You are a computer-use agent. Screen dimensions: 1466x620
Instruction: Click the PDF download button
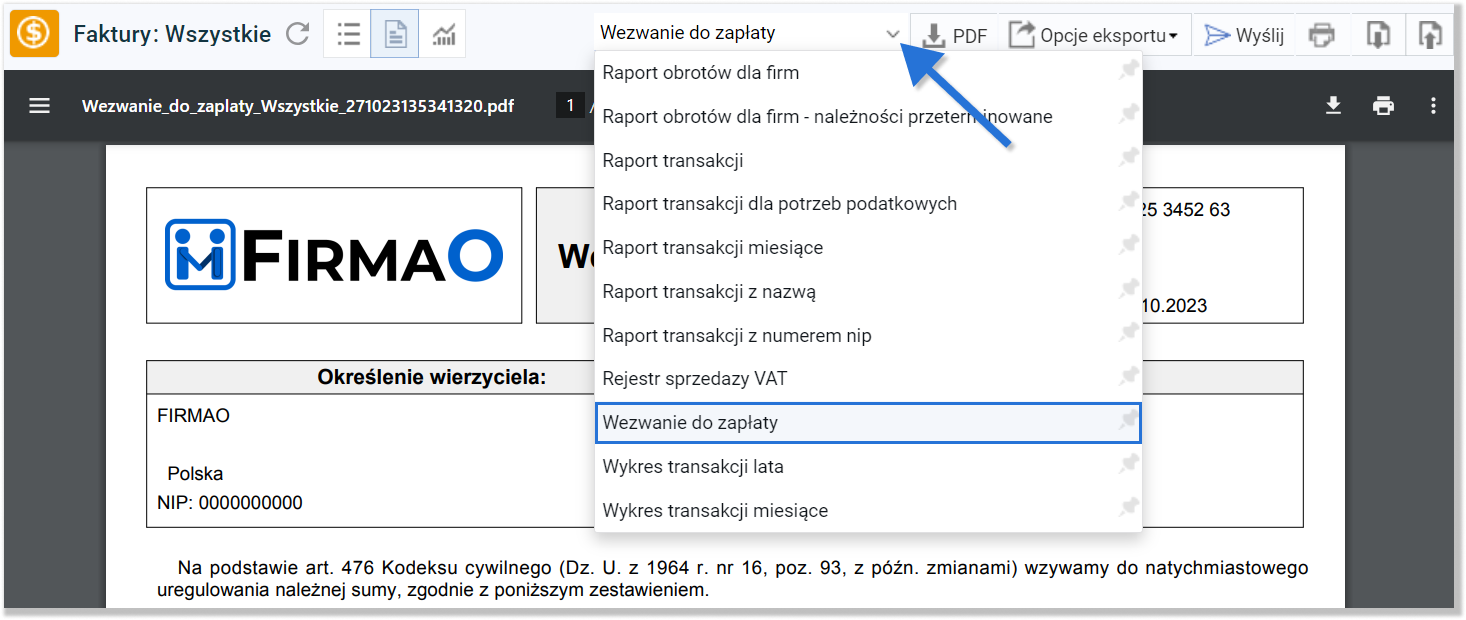tap(954, 33)
